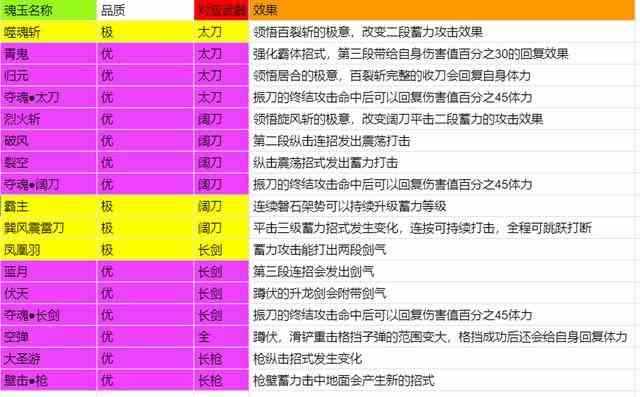Viewport: 640px width, 397px height.
Task: Click the 品质 column header
Action: 145,10
